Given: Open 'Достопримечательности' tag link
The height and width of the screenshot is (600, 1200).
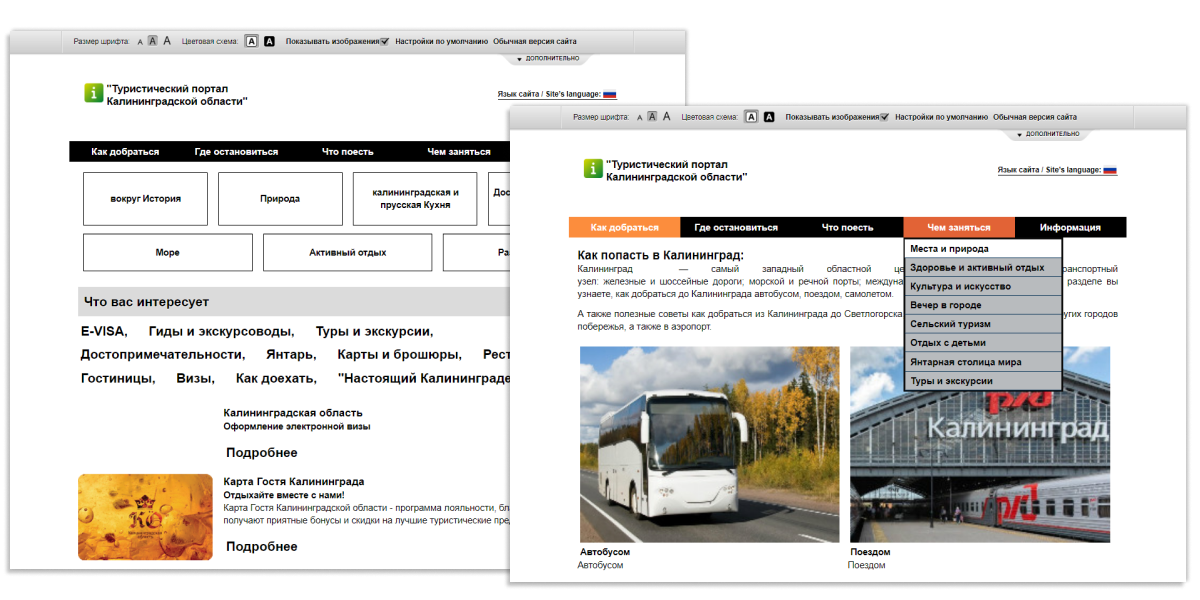Looking at the screenshot, I should pyautogui.click(x=163, y=355).
